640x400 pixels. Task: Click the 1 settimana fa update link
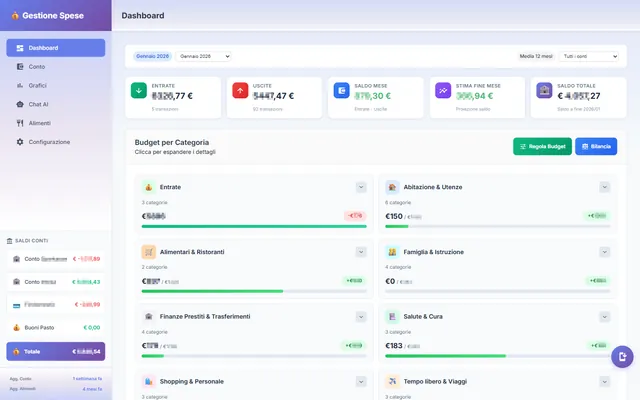click(87, 379)
